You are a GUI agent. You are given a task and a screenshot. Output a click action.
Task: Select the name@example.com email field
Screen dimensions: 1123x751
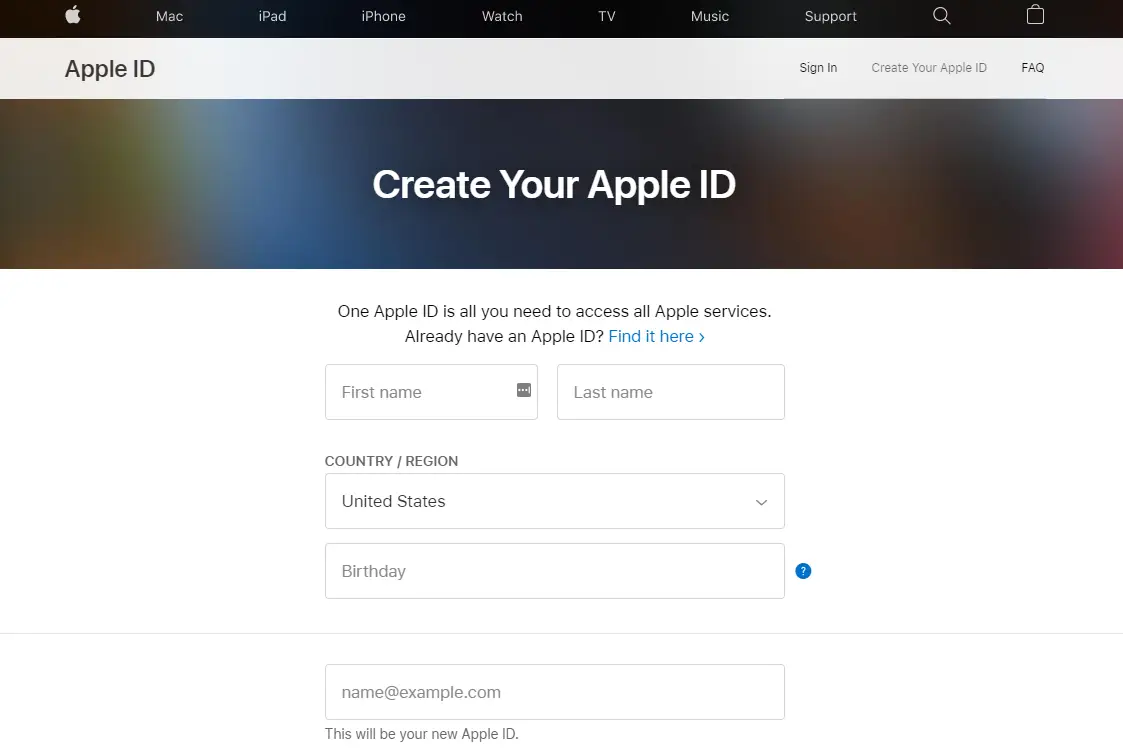(x=554, y=692)
